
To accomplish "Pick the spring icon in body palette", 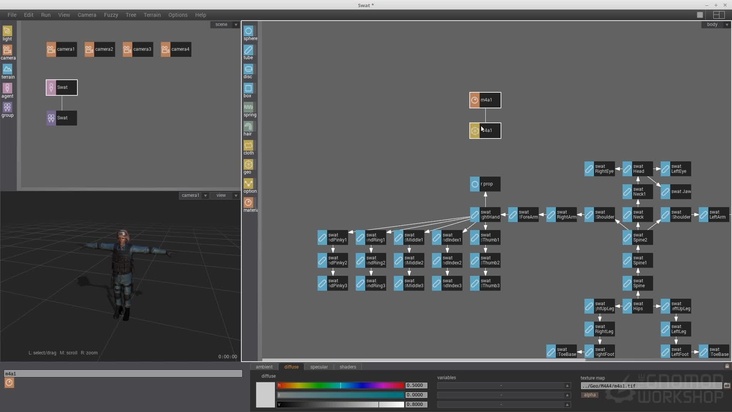I will click(249, 107).
